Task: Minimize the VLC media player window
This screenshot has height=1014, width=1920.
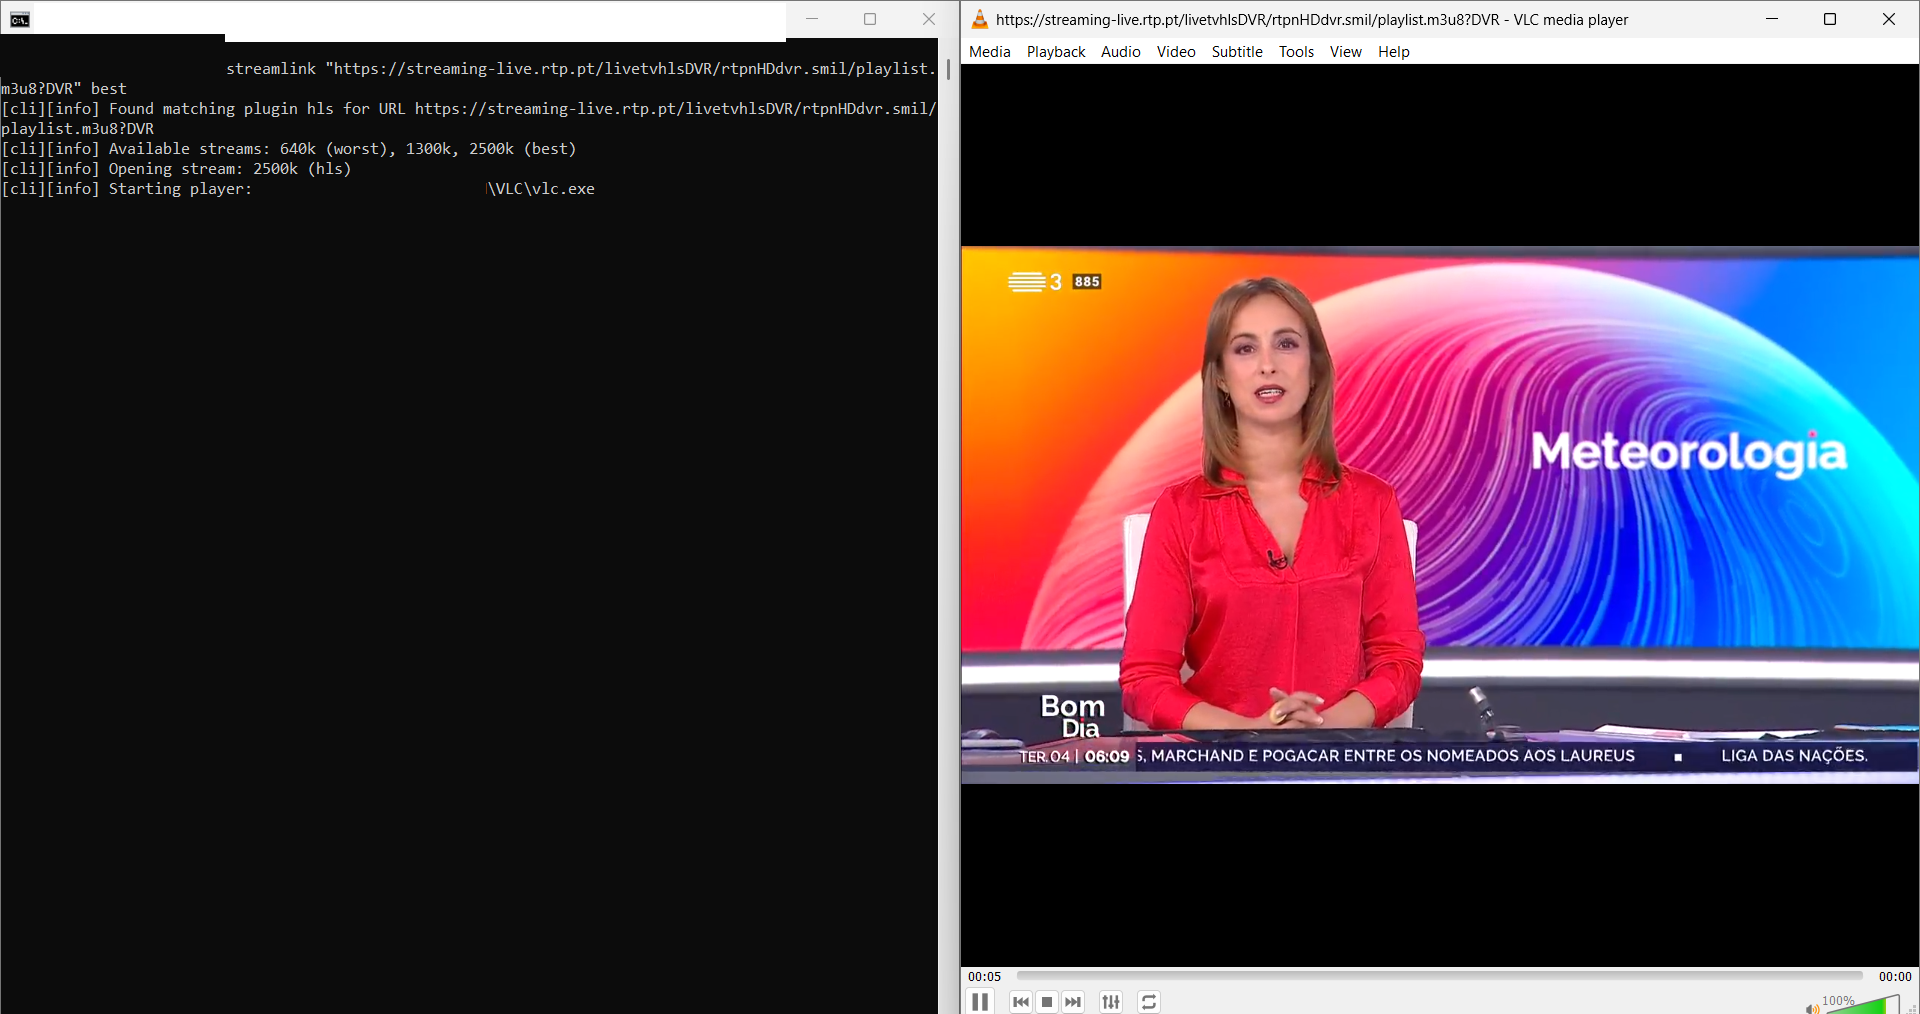Action: pos(1772,19)
